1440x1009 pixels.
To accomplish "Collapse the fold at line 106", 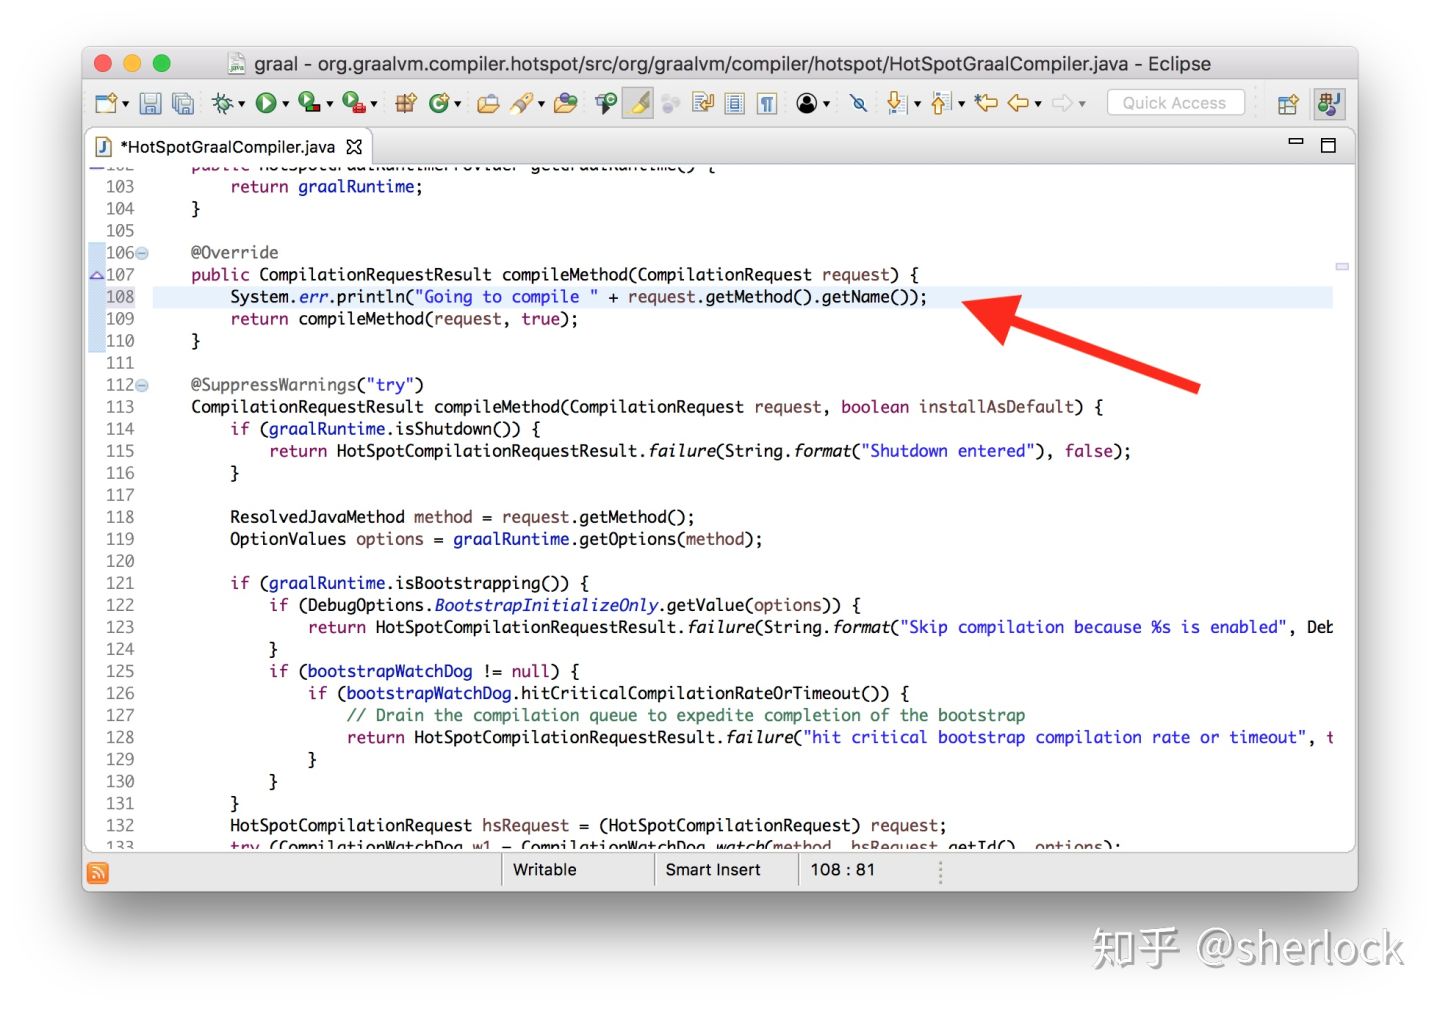I will point(142,253).
